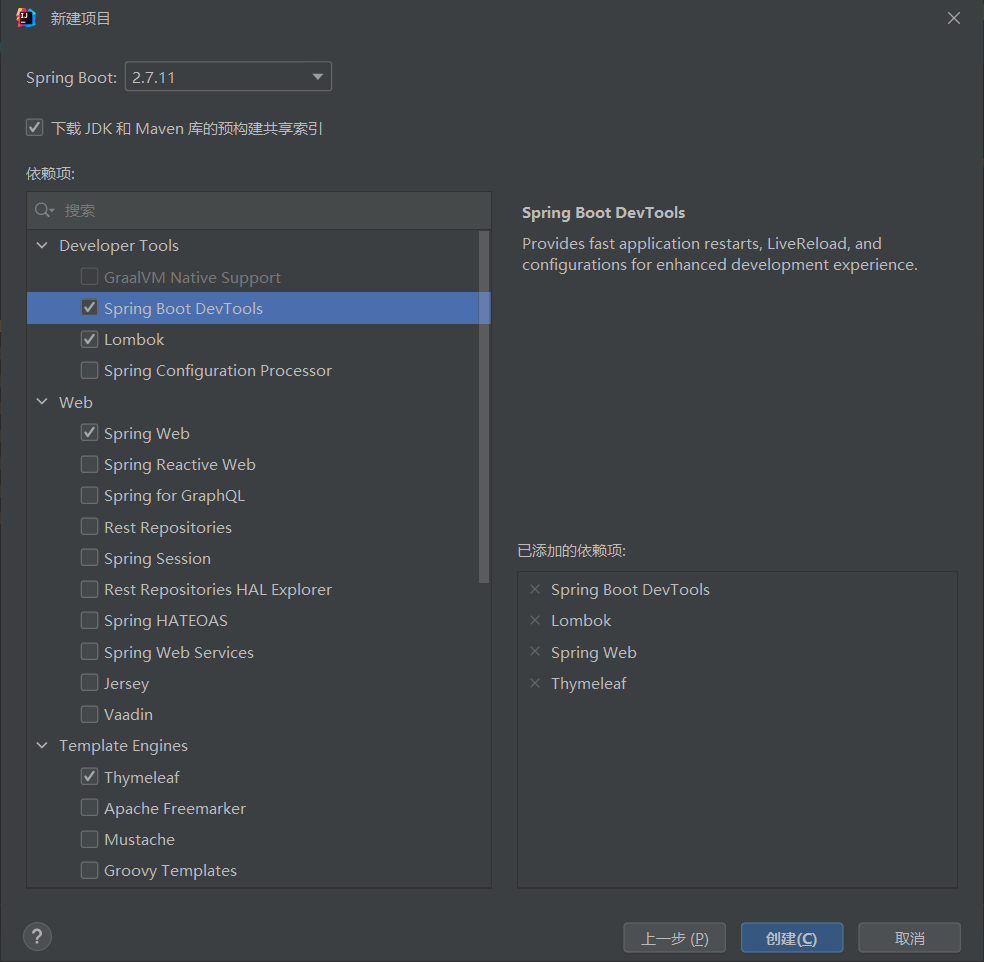Check the Groovy Templates checkbox
984x962 pixels.
point(89,870)
